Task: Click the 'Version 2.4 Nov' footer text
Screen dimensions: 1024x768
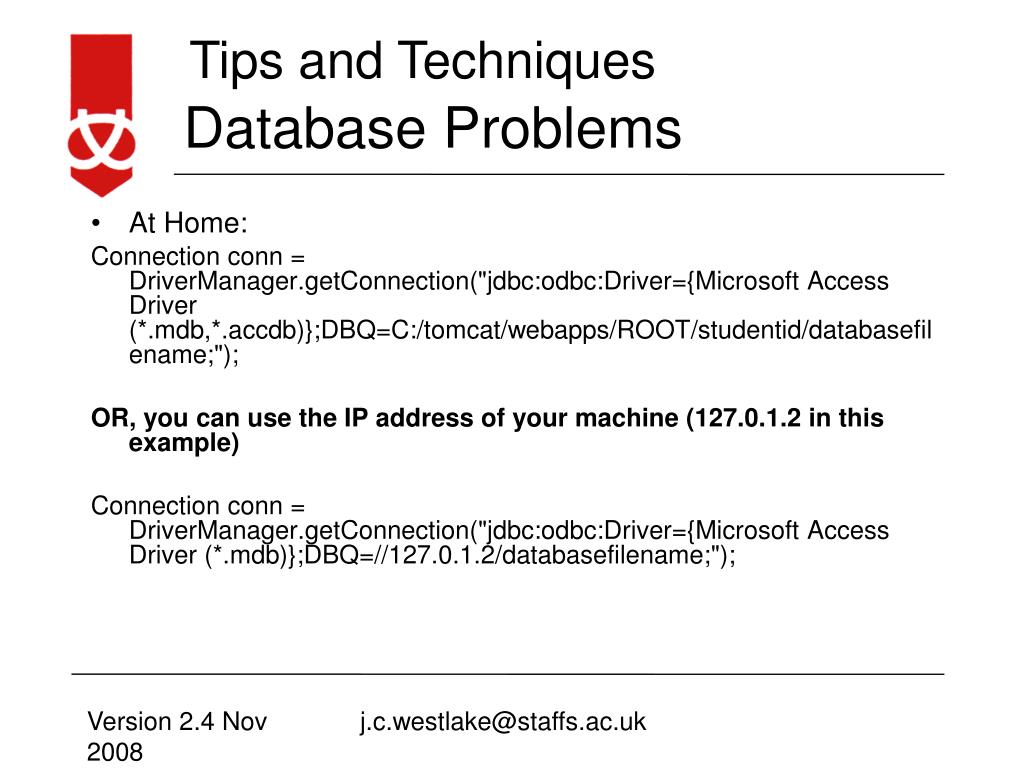Action: click(177, 722)
